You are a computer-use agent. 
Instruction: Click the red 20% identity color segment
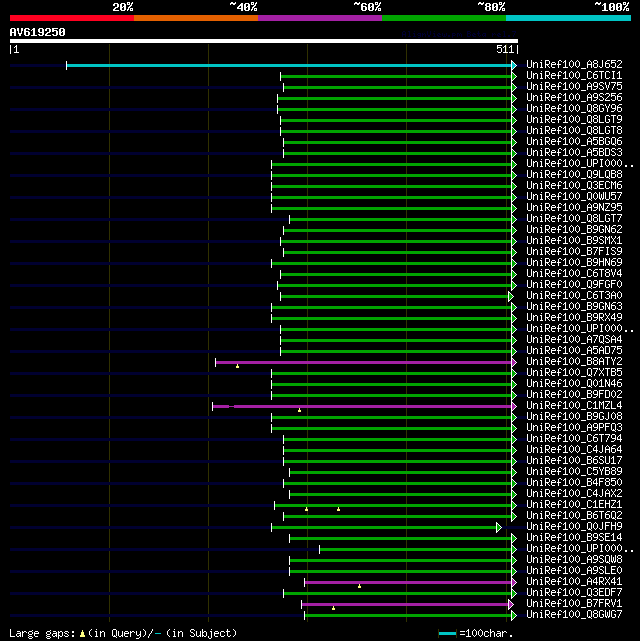point(72,18)
